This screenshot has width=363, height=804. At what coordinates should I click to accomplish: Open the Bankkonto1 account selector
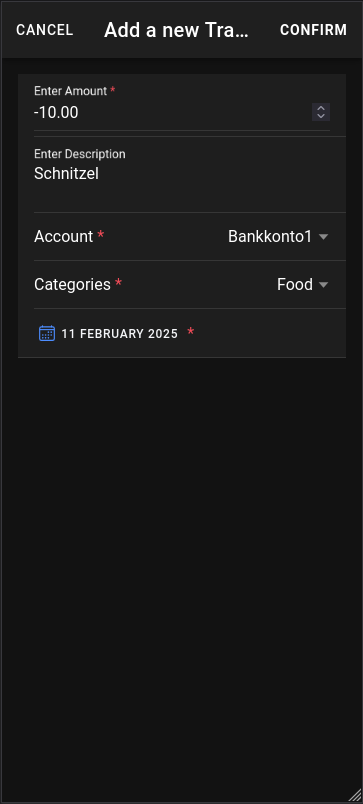(x=278, y=236)
